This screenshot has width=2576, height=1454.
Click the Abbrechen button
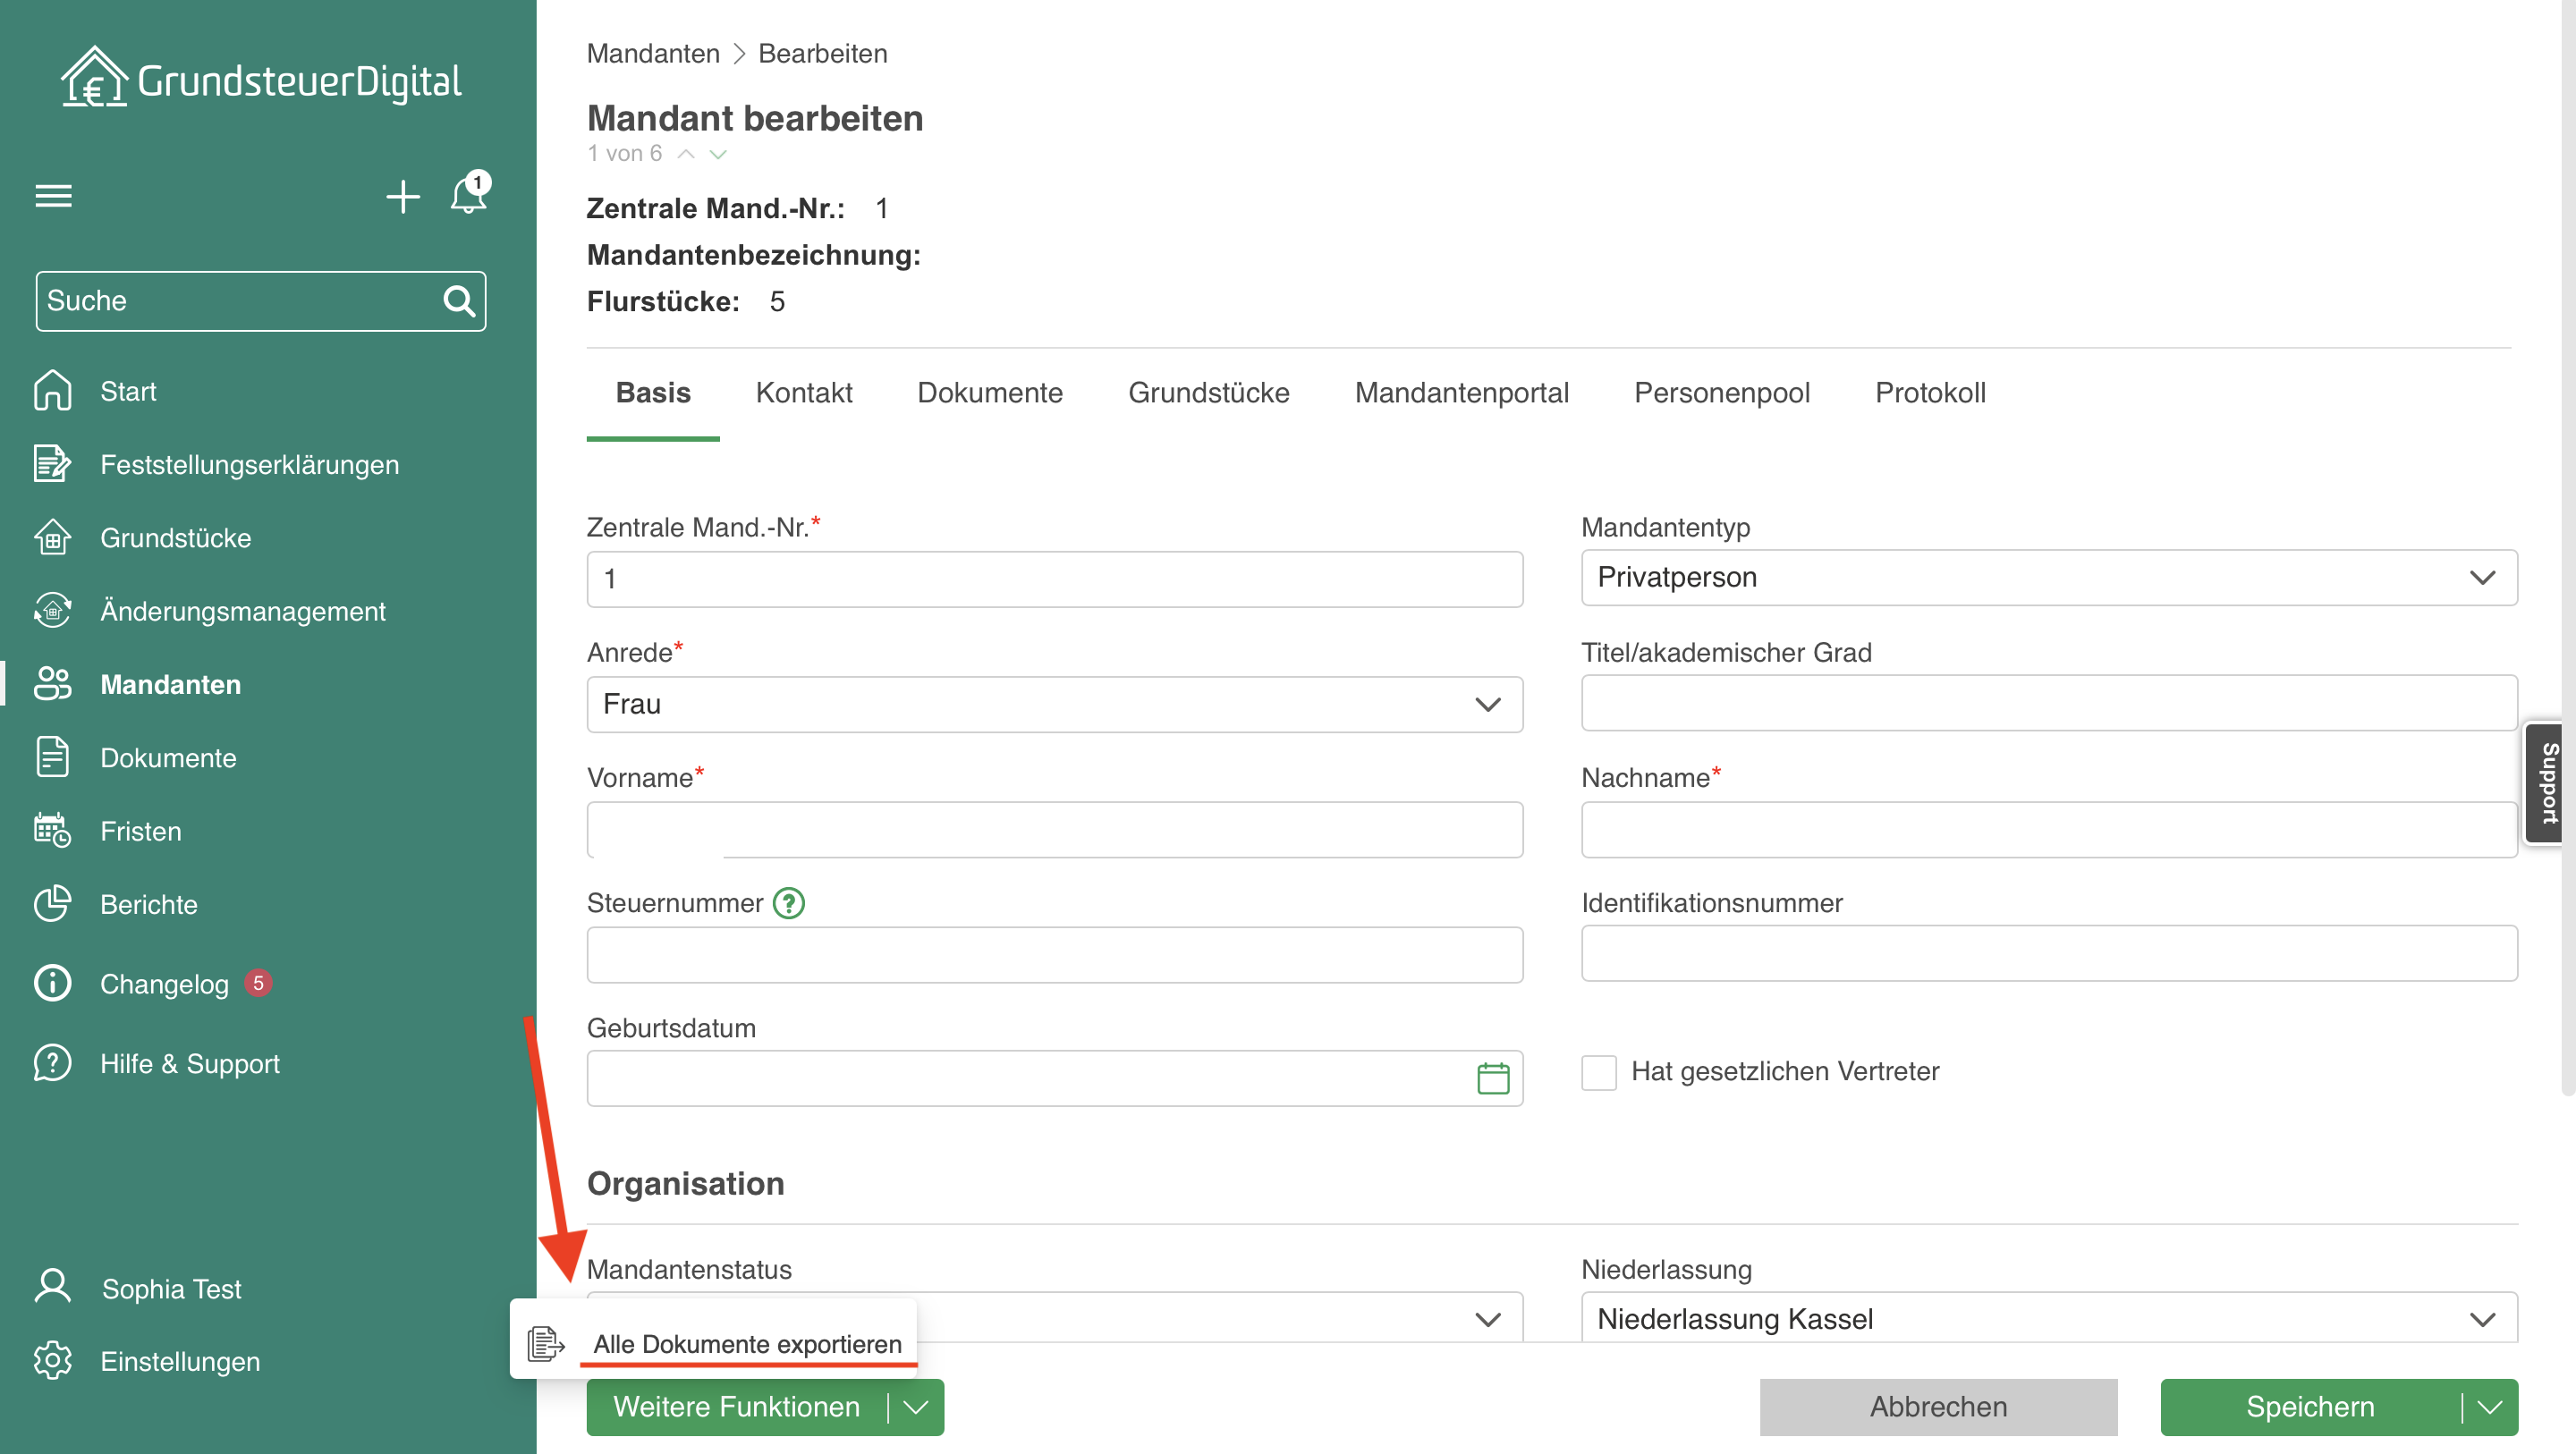click(1938, 1407)
